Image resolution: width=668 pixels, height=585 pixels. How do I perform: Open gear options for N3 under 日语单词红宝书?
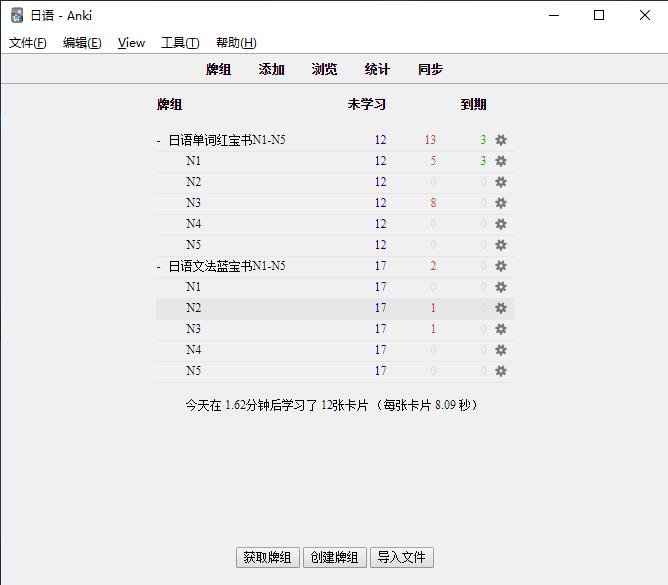coord(501,203)
